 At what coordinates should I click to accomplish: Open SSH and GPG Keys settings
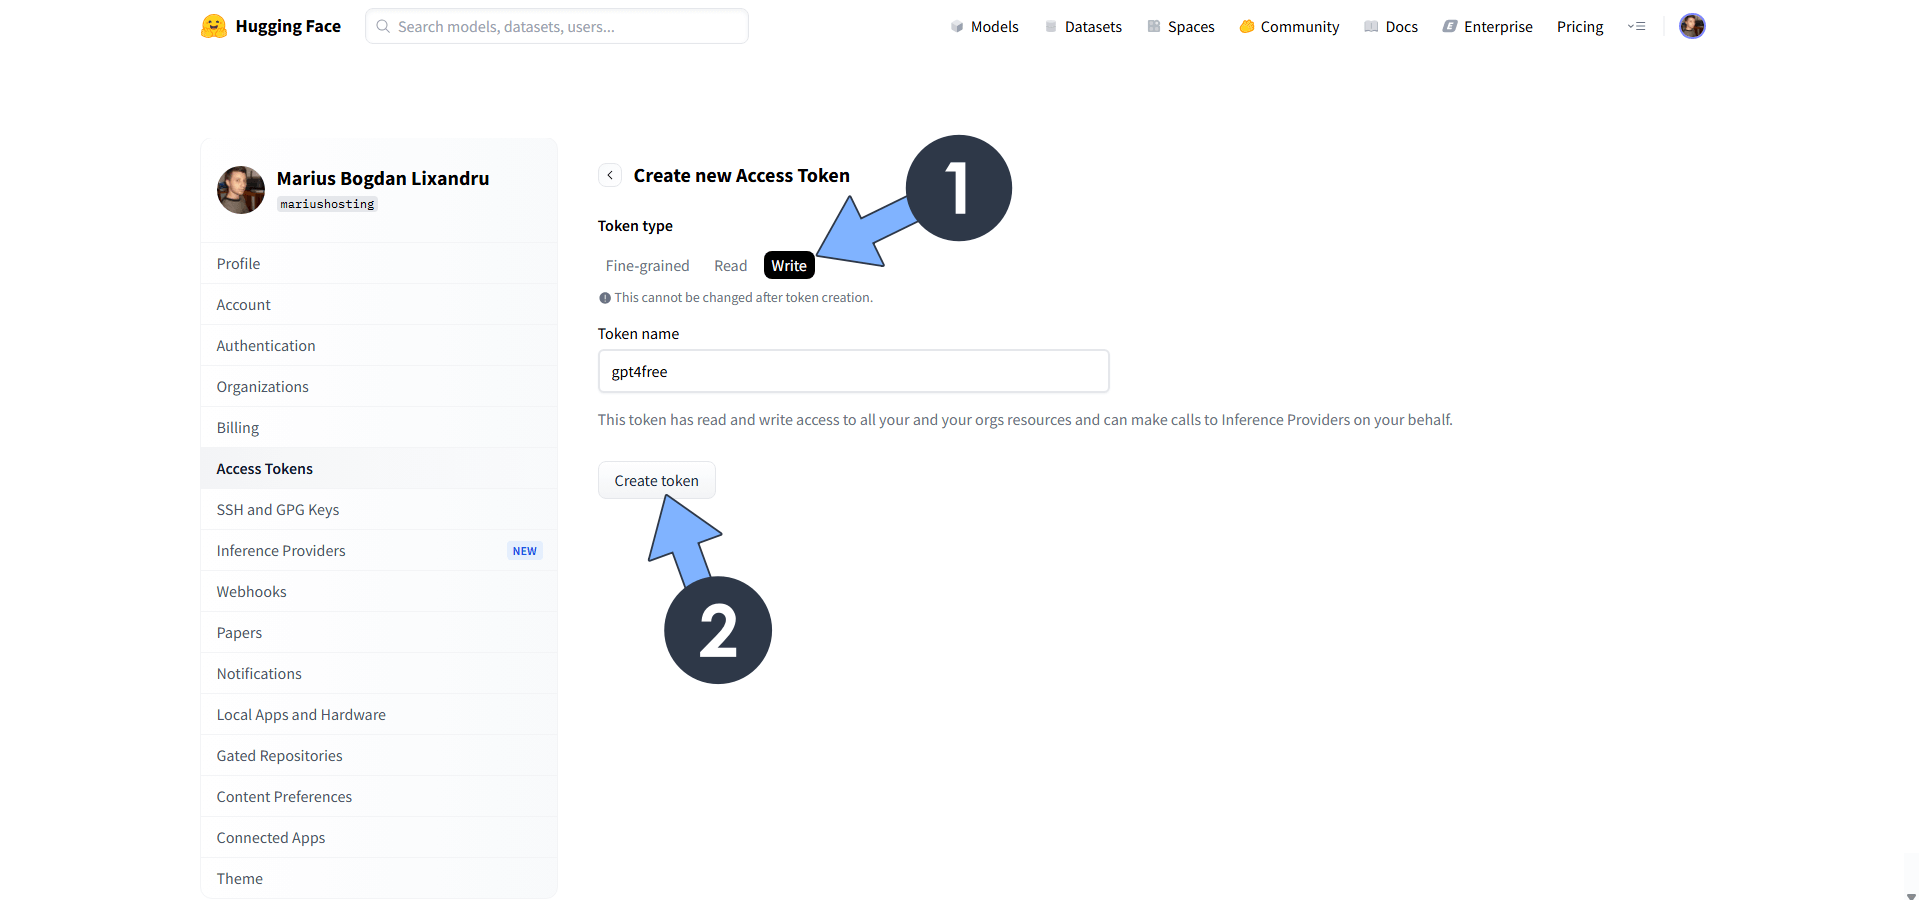(379, 509)
